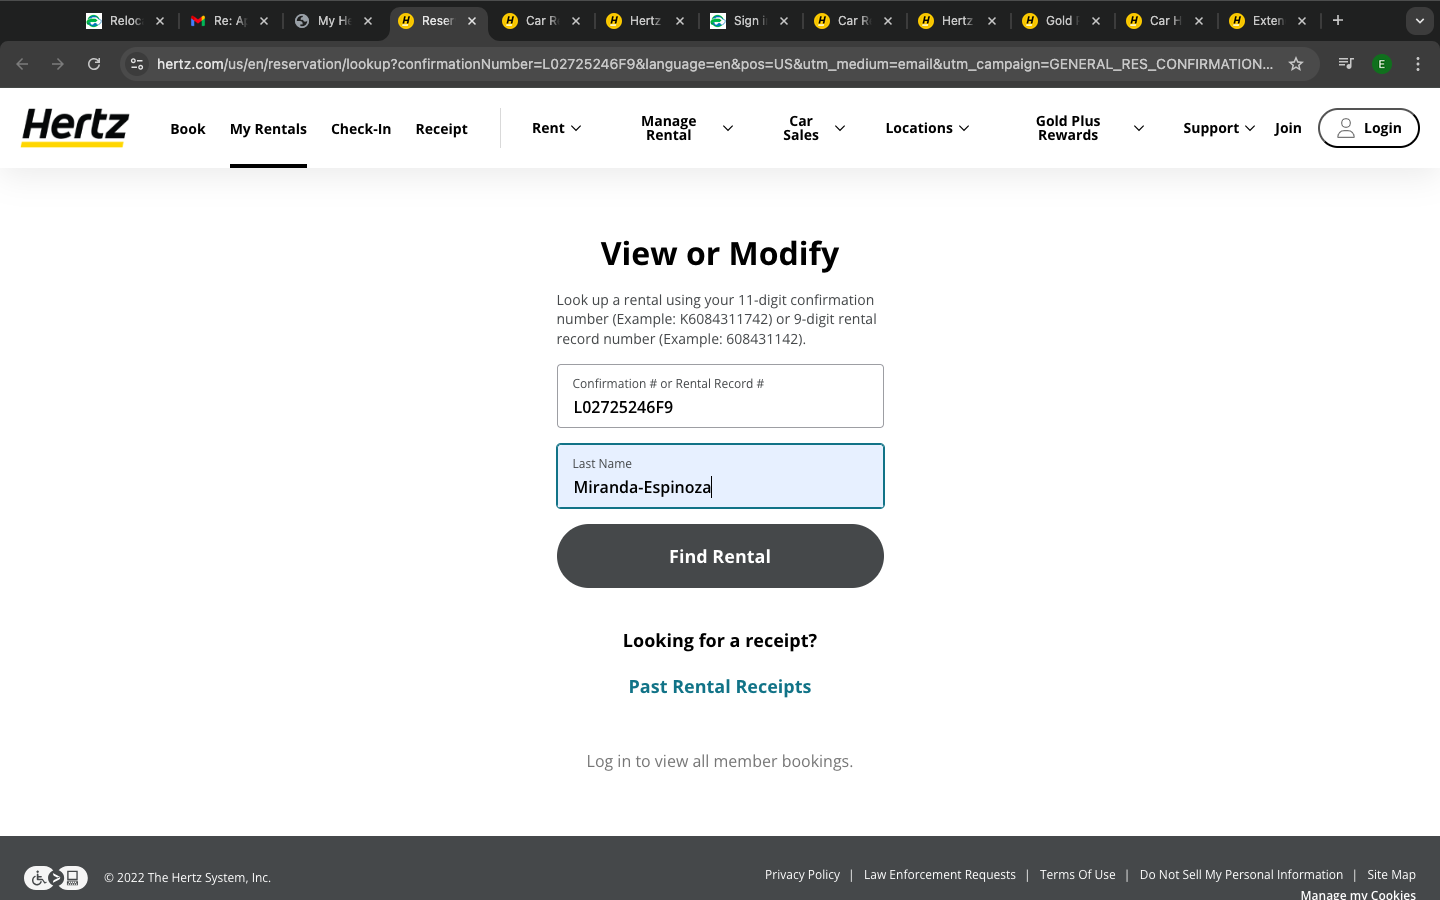1440x900 pixels.
Task: Open the tab search dropdown chevron
Action: 1420,21
